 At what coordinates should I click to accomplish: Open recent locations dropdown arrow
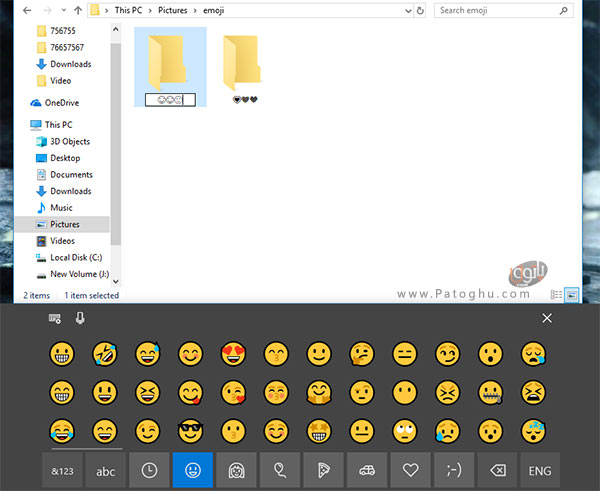click(x=64, y=10)
